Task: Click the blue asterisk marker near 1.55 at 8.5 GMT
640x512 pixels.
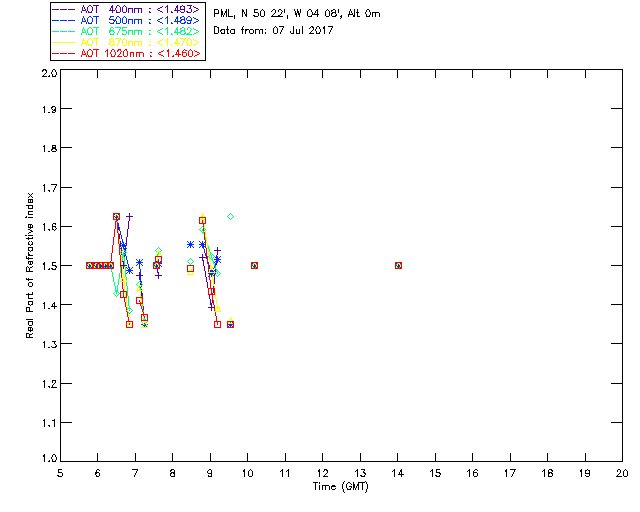Action: coord(190,245)
